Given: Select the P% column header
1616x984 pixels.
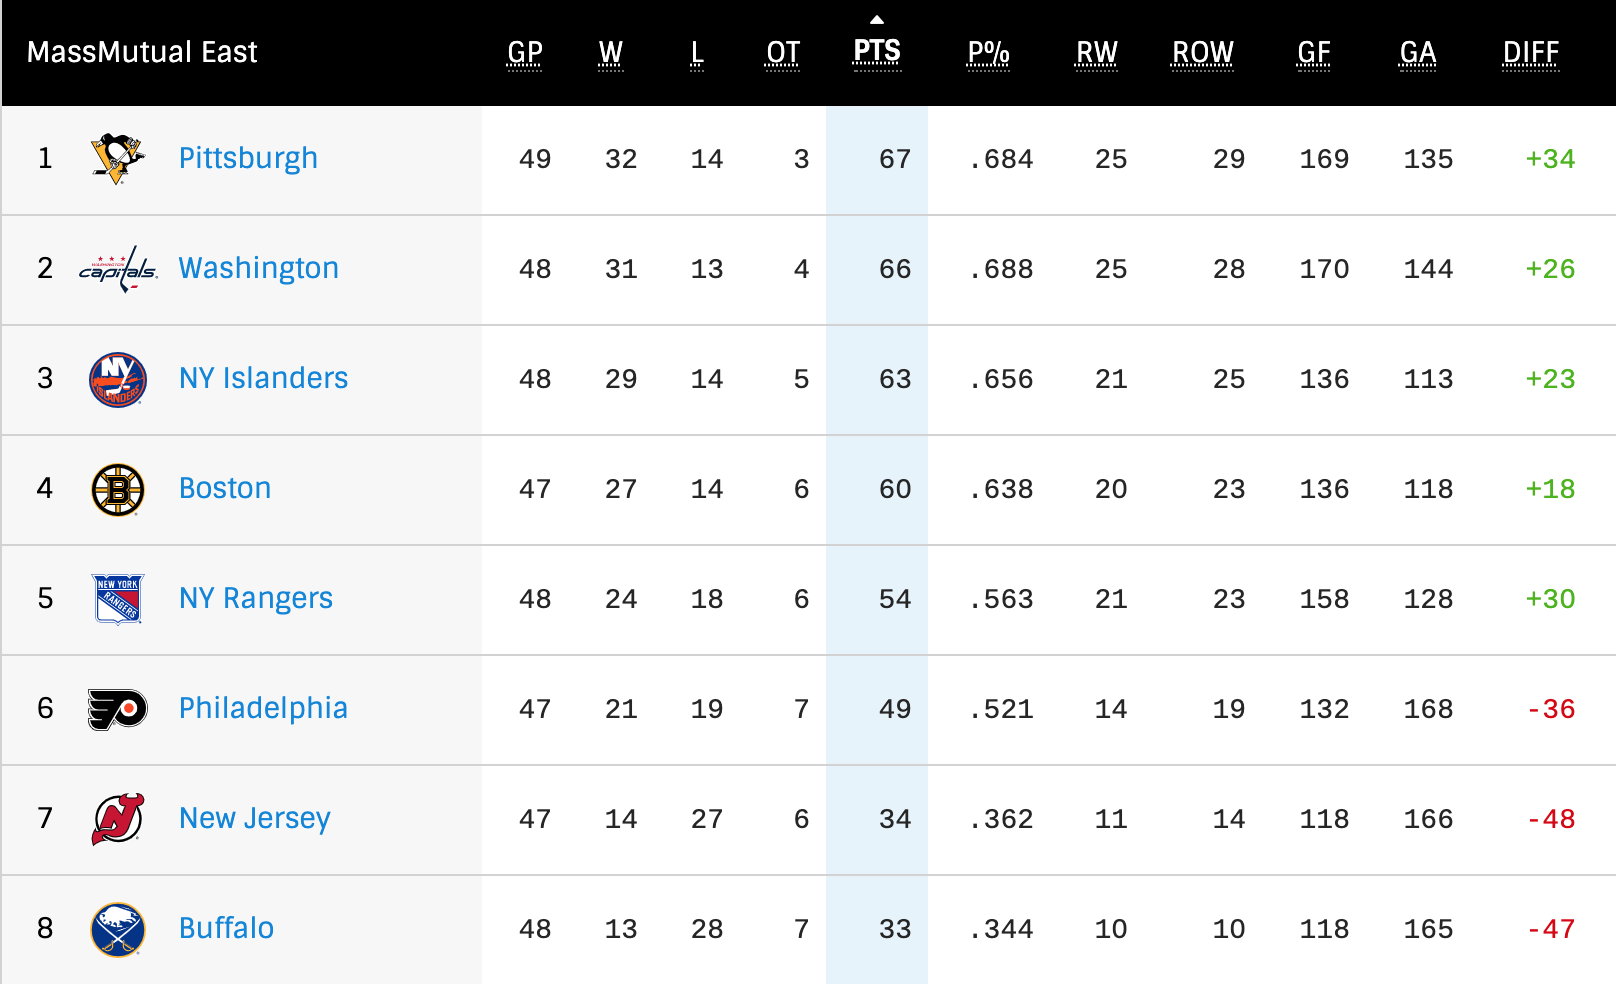Looking at the screenshot, I should [988, 53].
